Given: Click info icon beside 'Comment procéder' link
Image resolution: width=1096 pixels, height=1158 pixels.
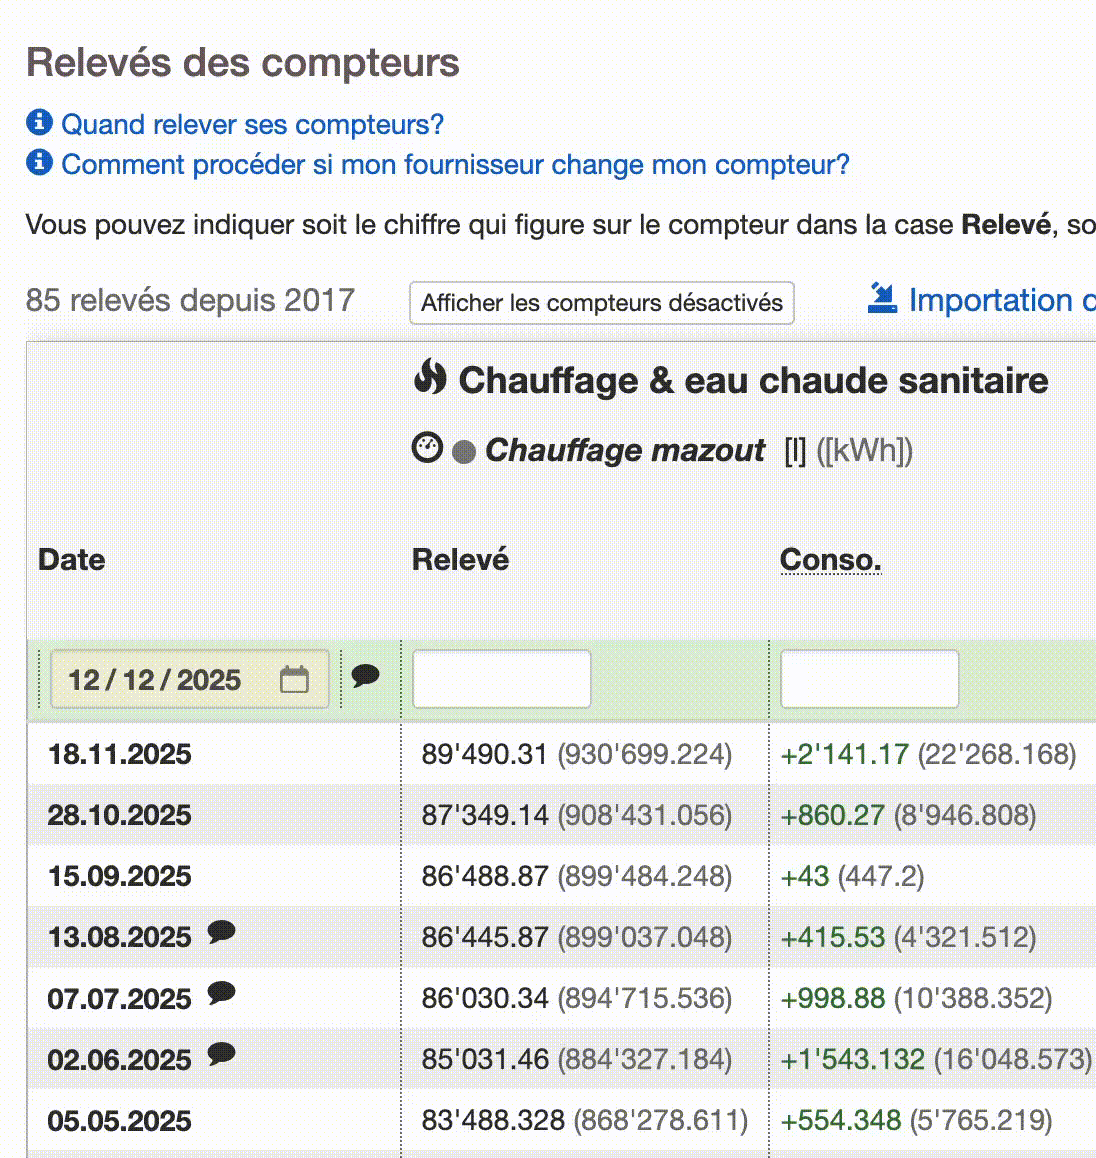Looking at the screenshot, I should point(39,162).
